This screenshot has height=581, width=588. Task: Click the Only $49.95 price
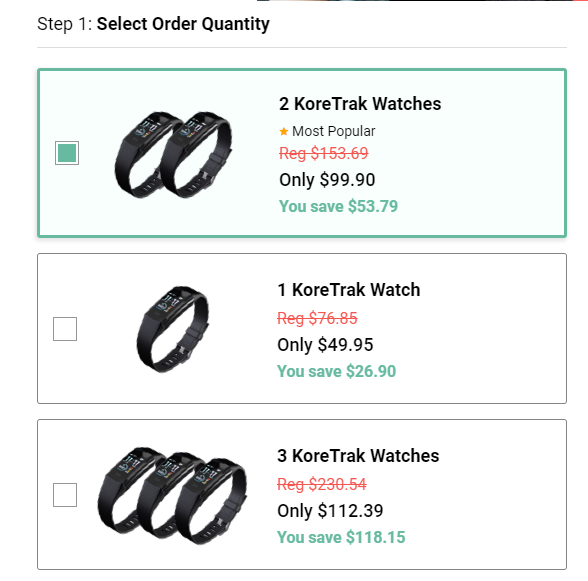325,345
